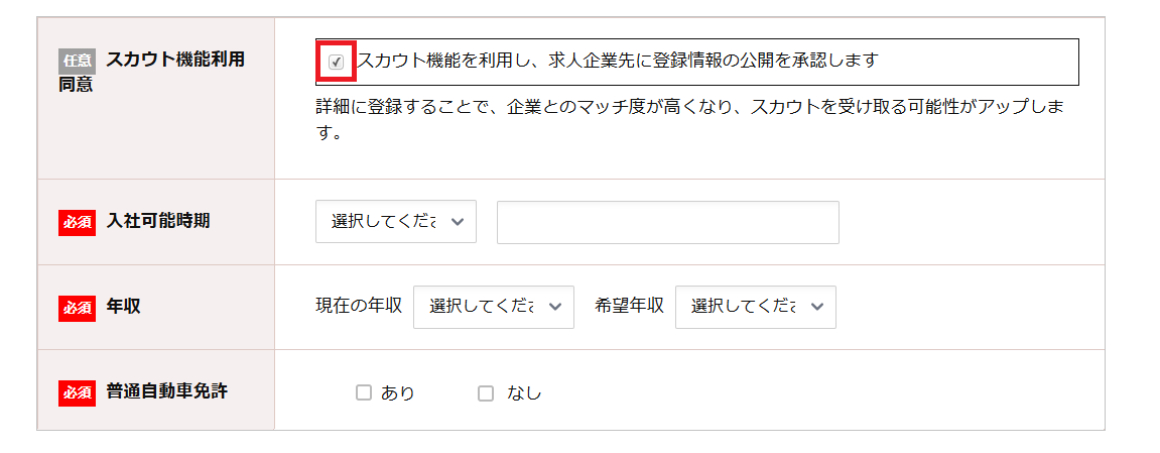The width and height of the screenshot is (1160, 453).
Task: Select the 入社可能時期 row heading
Action: pyautogui.click(x=158, y=222)
